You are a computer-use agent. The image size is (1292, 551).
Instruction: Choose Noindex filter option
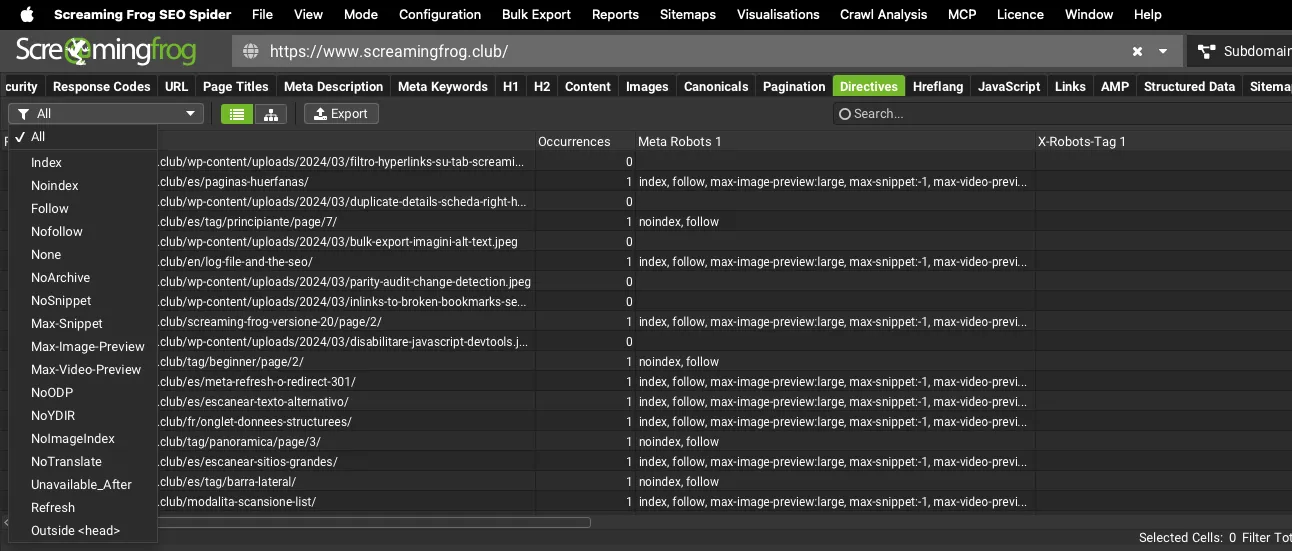(x=83, y=185)
